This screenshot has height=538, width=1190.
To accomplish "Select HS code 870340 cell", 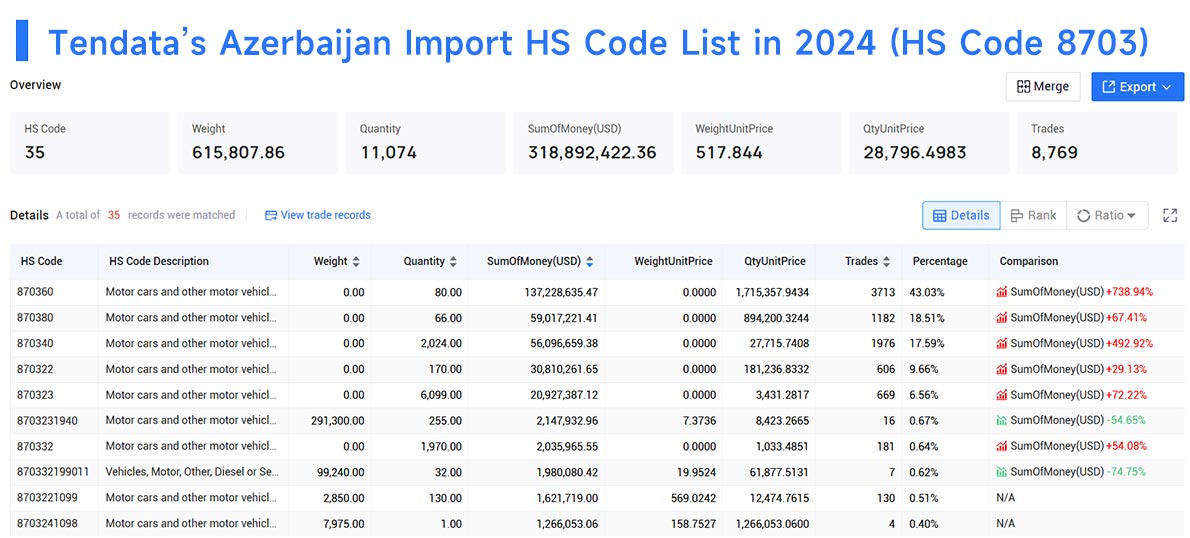I will tap(33, 343).
